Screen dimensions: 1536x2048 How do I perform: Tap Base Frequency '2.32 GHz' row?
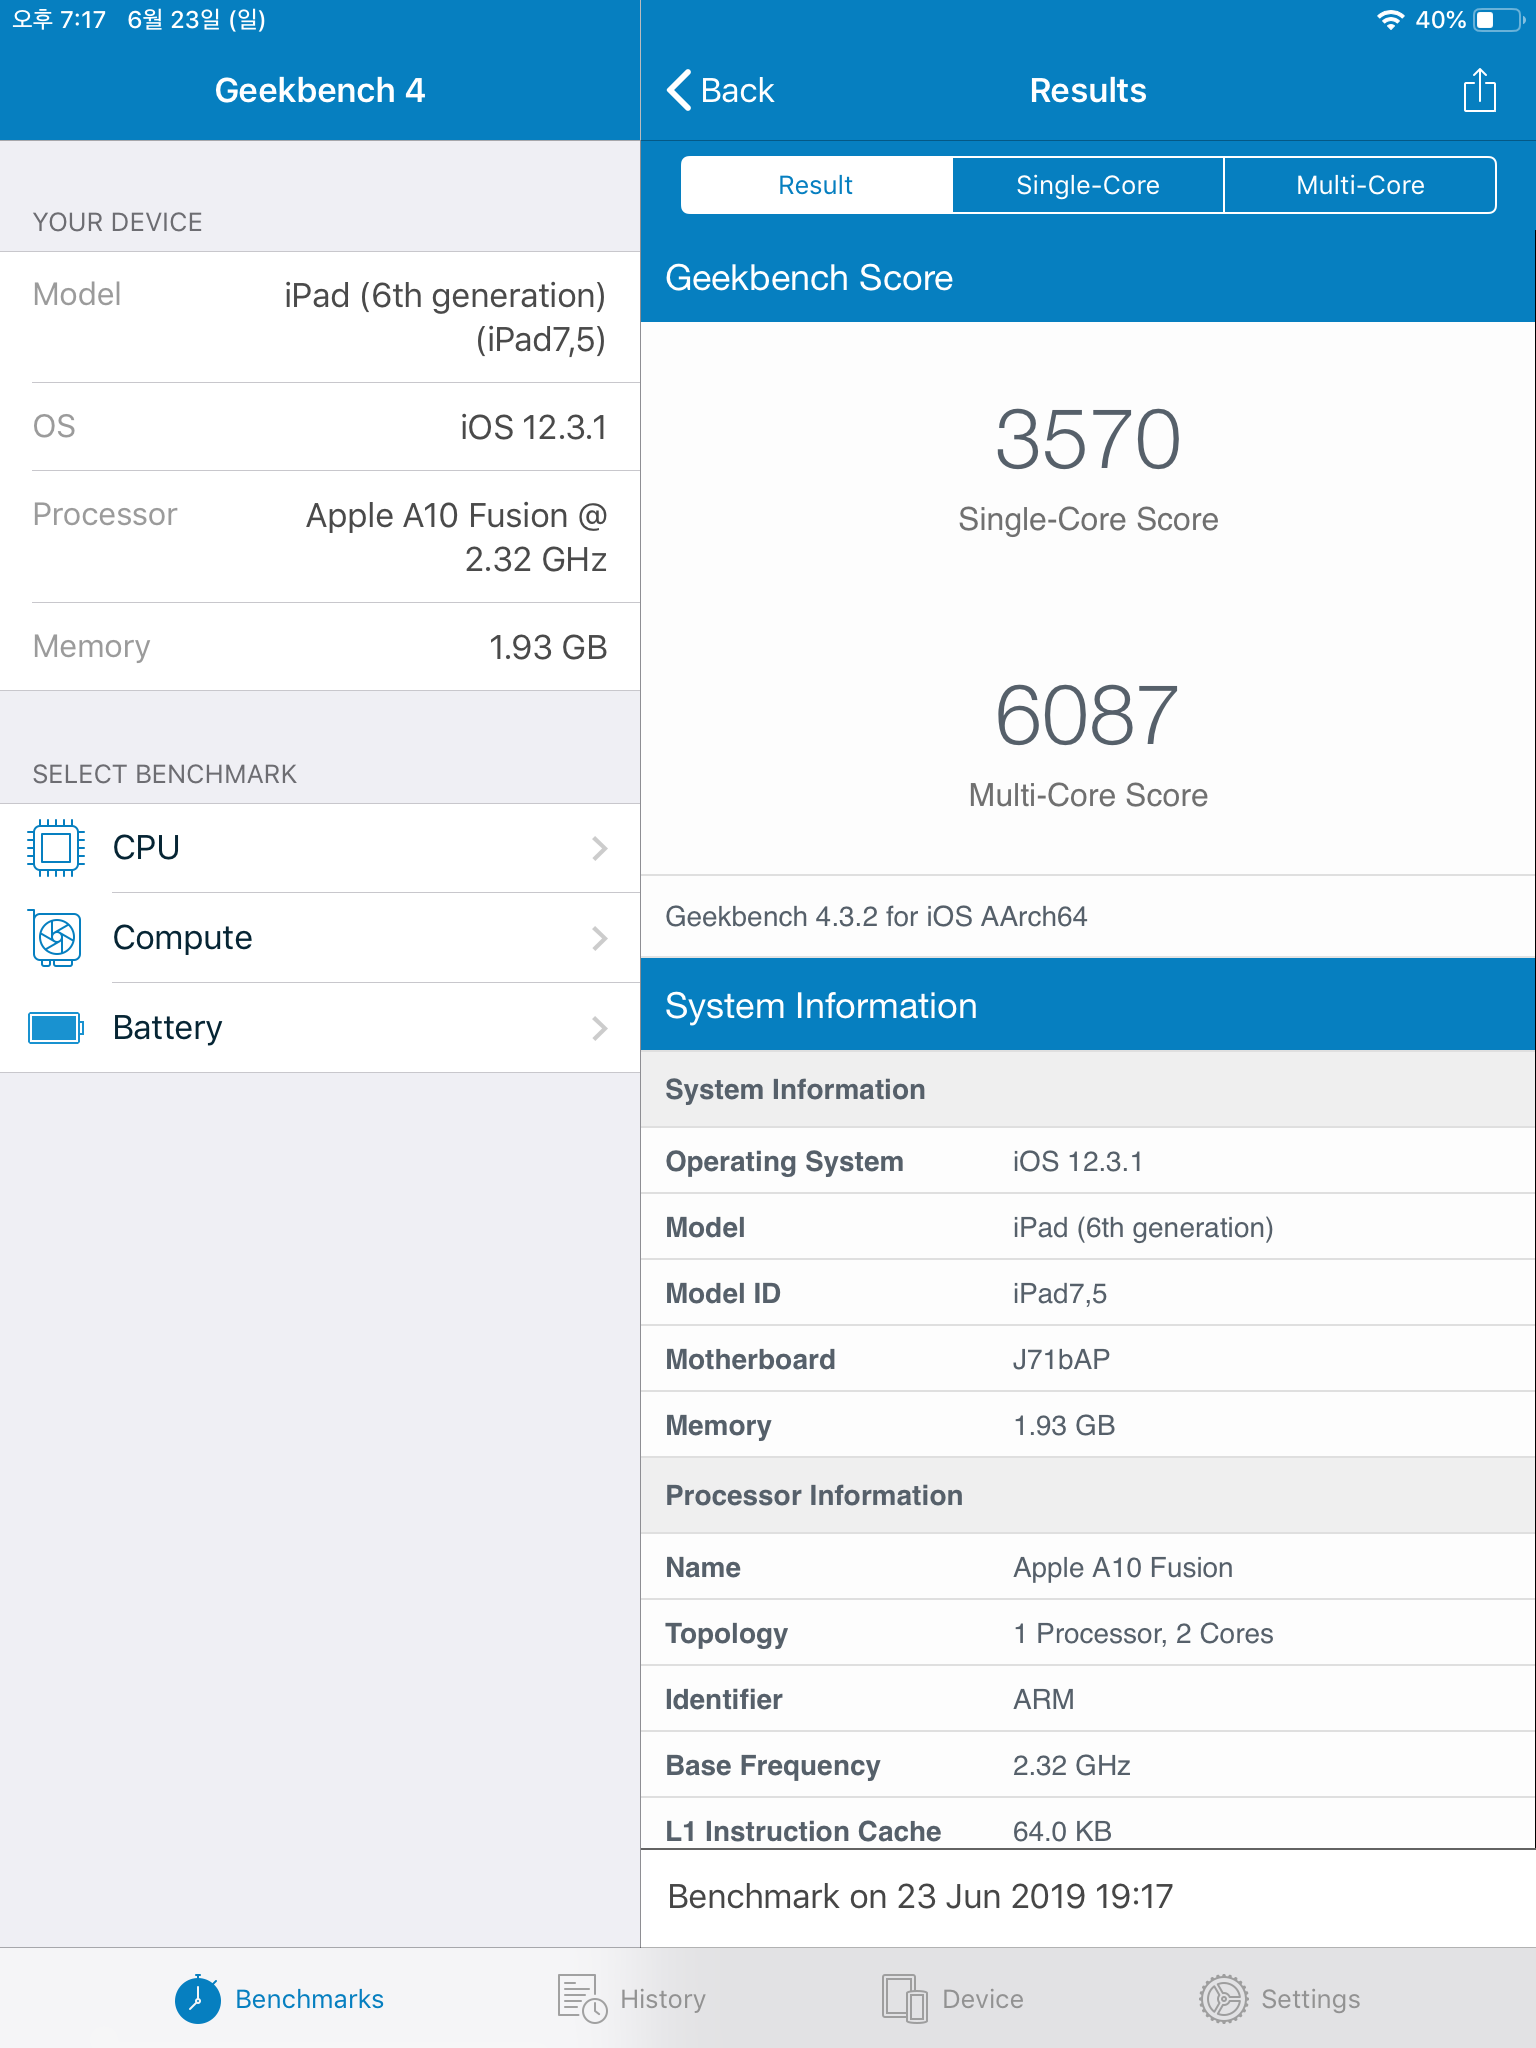[x=1088, y=1765]
